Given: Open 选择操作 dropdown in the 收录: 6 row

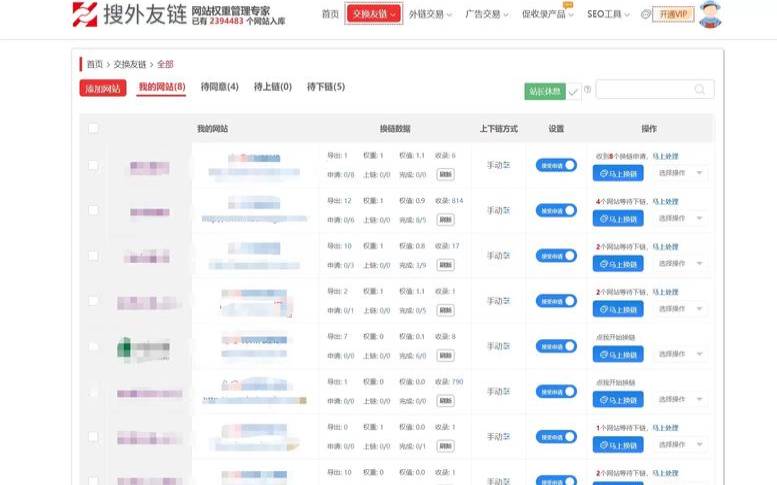Looking at the screenshot, I should click(x=680, y=173).
